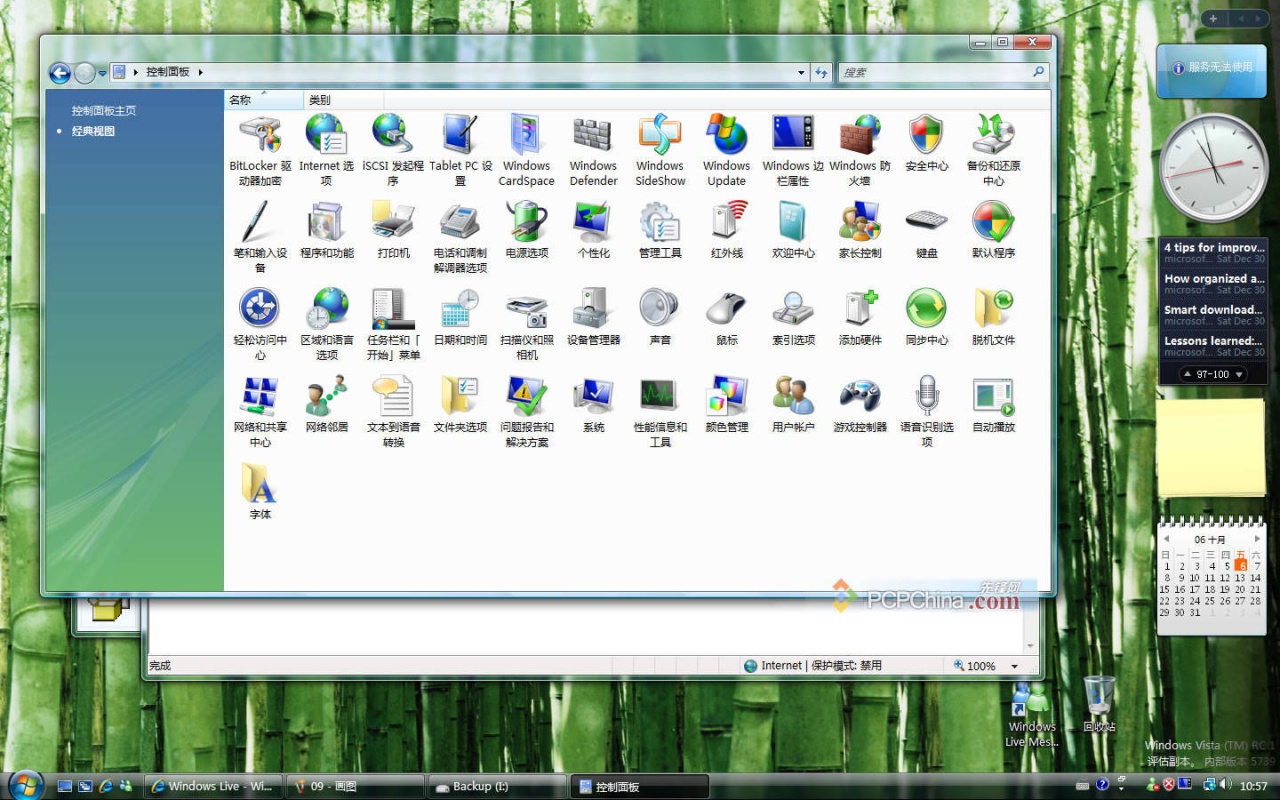
Task: Expand the address bar history dropdown
Action: 801,73
